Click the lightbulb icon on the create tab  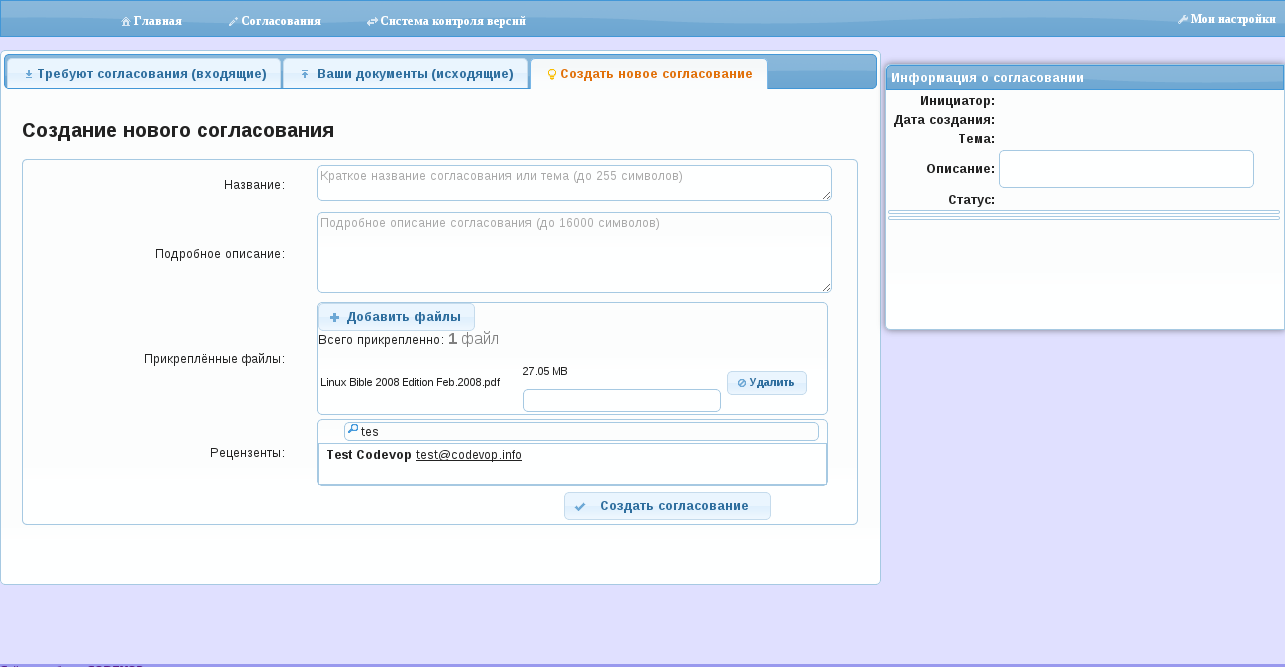click(x=551, y=74)
